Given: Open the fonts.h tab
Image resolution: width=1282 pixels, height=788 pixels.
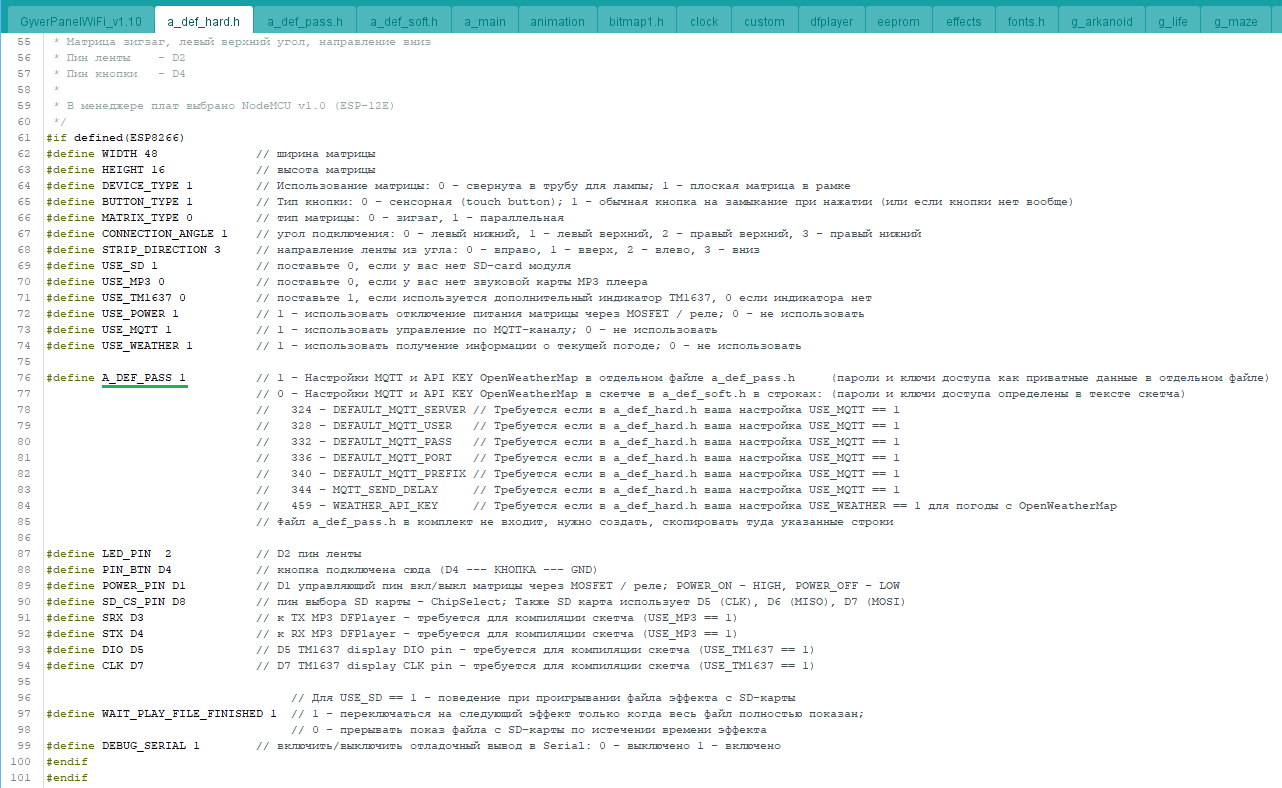Looking at the screenshot, I should point(1026,21).
